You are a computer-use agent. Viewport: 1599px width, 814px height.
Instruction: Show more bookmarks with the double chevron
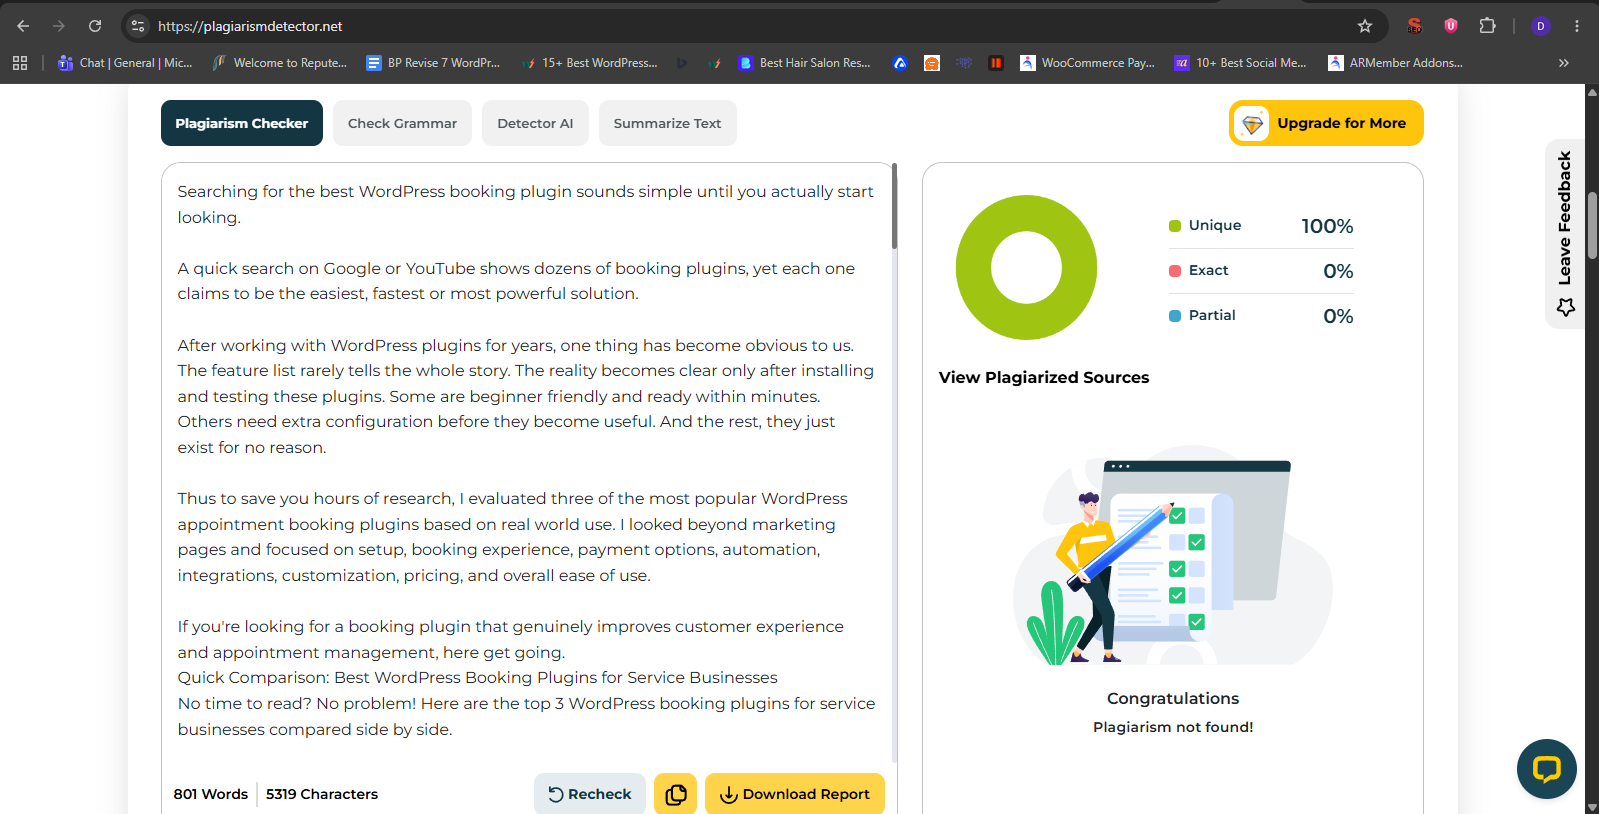1564,63
